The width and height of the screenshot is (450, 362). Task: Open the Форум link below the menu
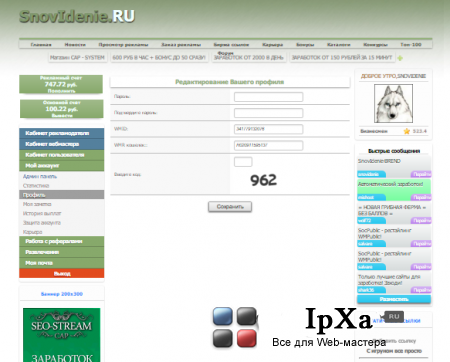point(226,53)
